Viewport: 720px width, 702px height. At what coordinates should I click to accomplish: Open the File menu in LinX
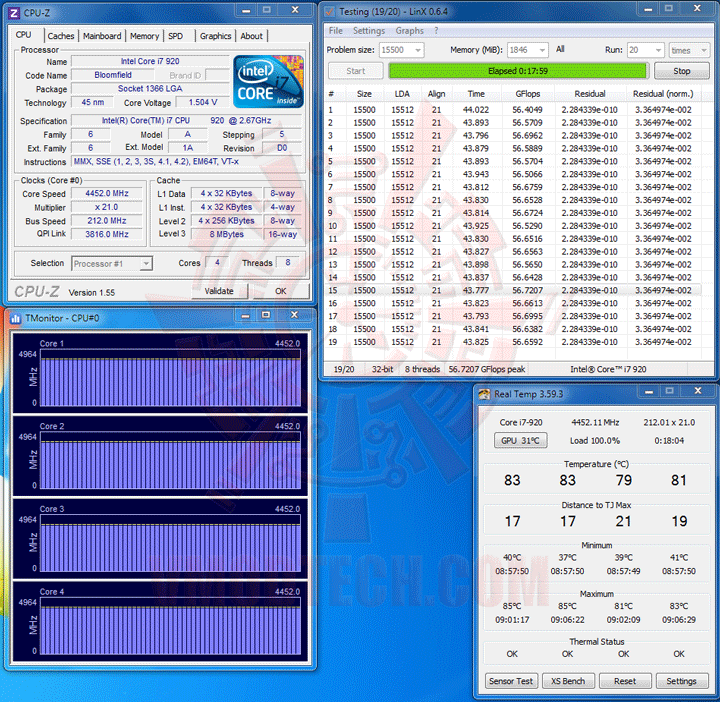336,30
